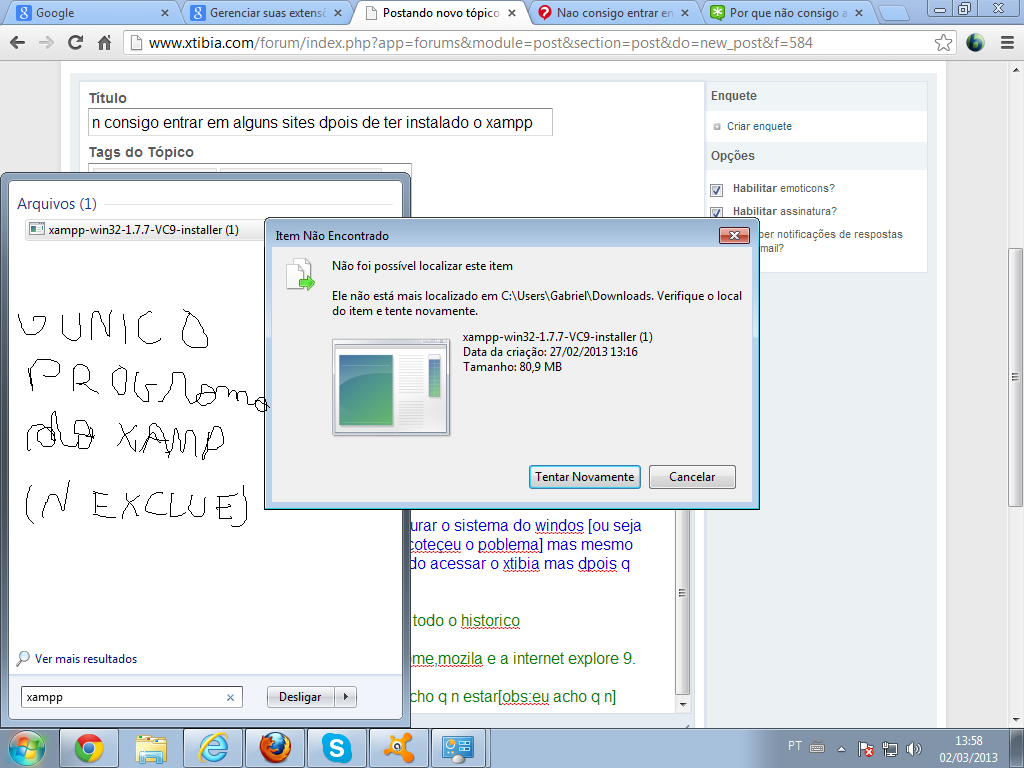This screenshot has height=768, width=1024.
Task: Click Tentar Novamente button
Action: point(584,477)
